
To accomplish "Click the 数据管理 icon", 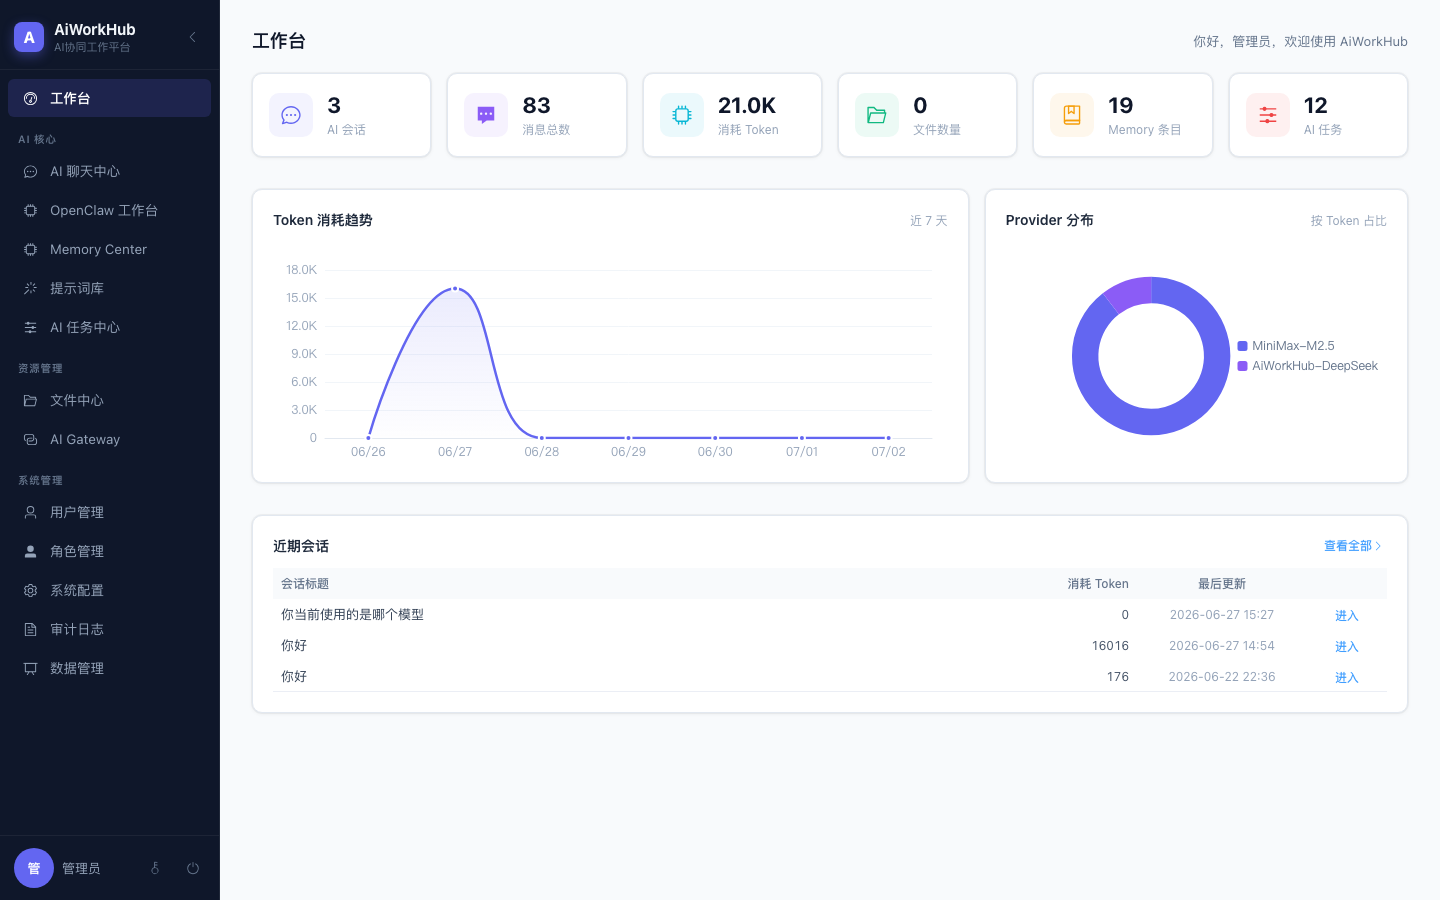I will click(30, 668).
